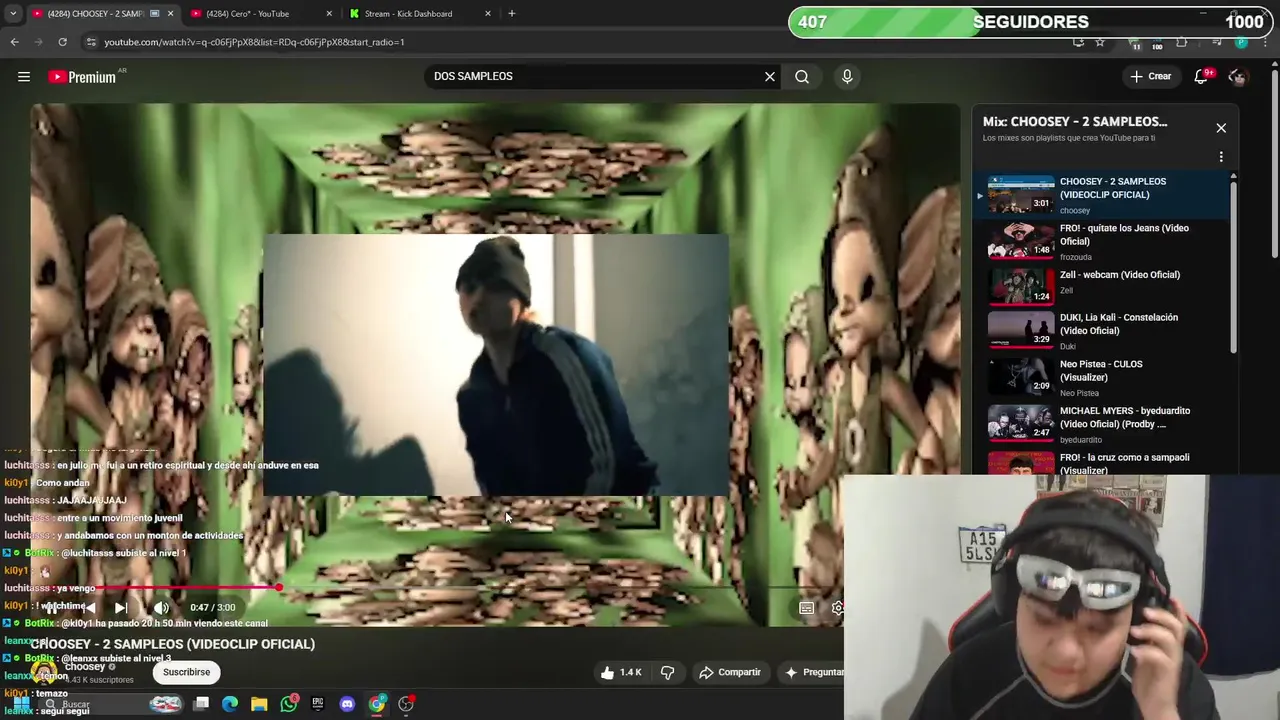
Task: Select Neo Pistea - CULOS (Visualizer)
Action: click(1100, 377)
